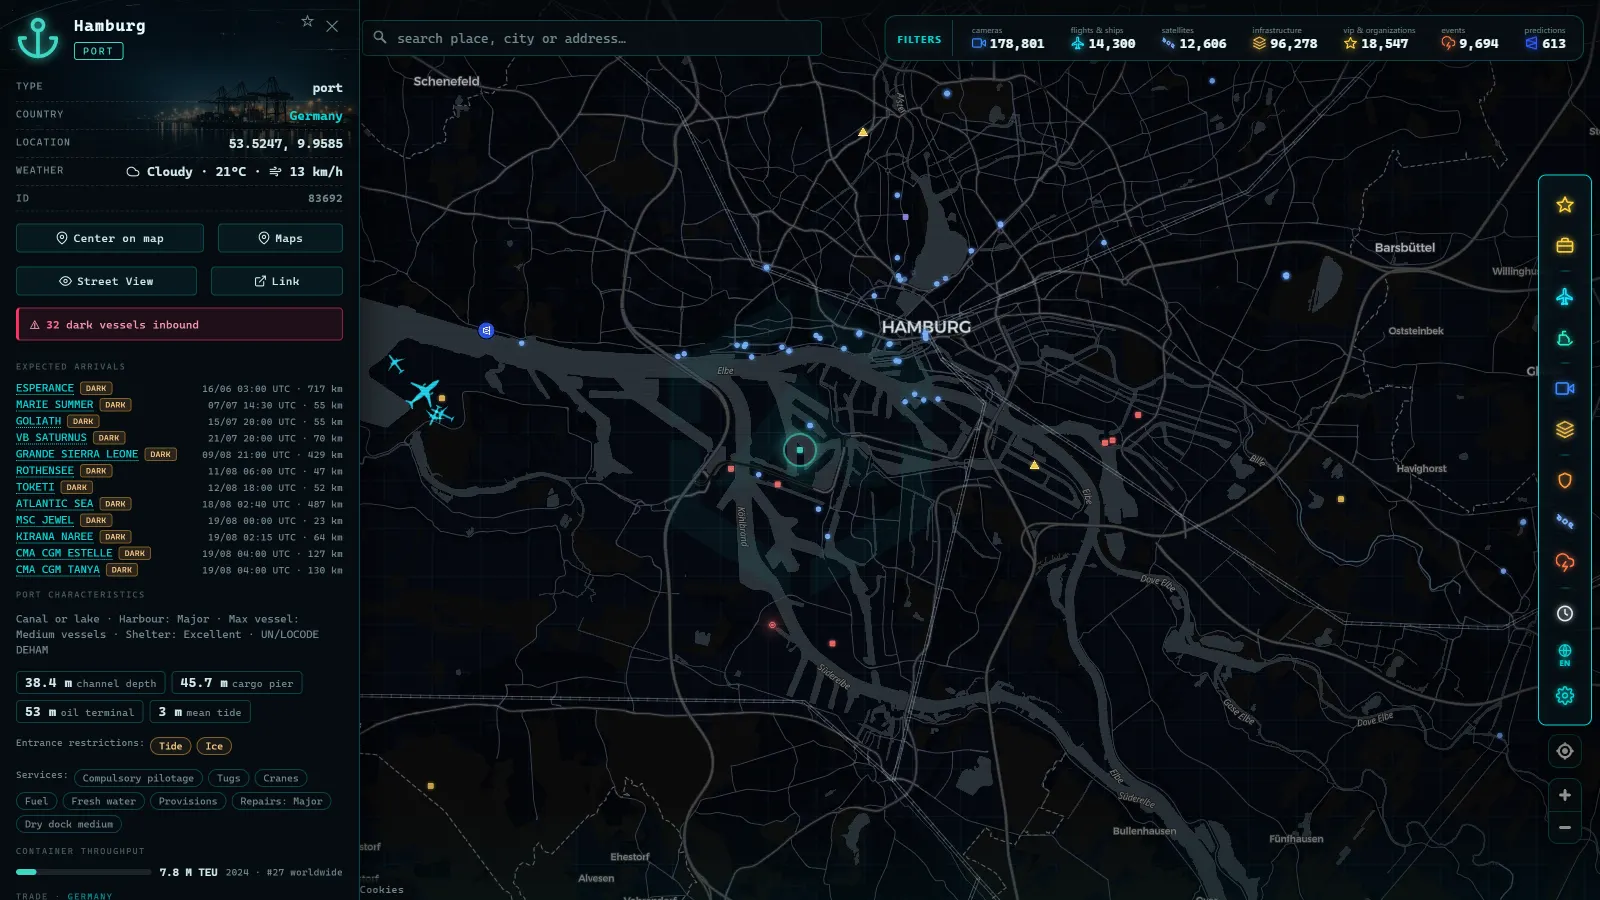This screenshot has width=1600, height=900.
Task: Toggle the satellite icon in right toolbar
Action: coord(1565,521)
